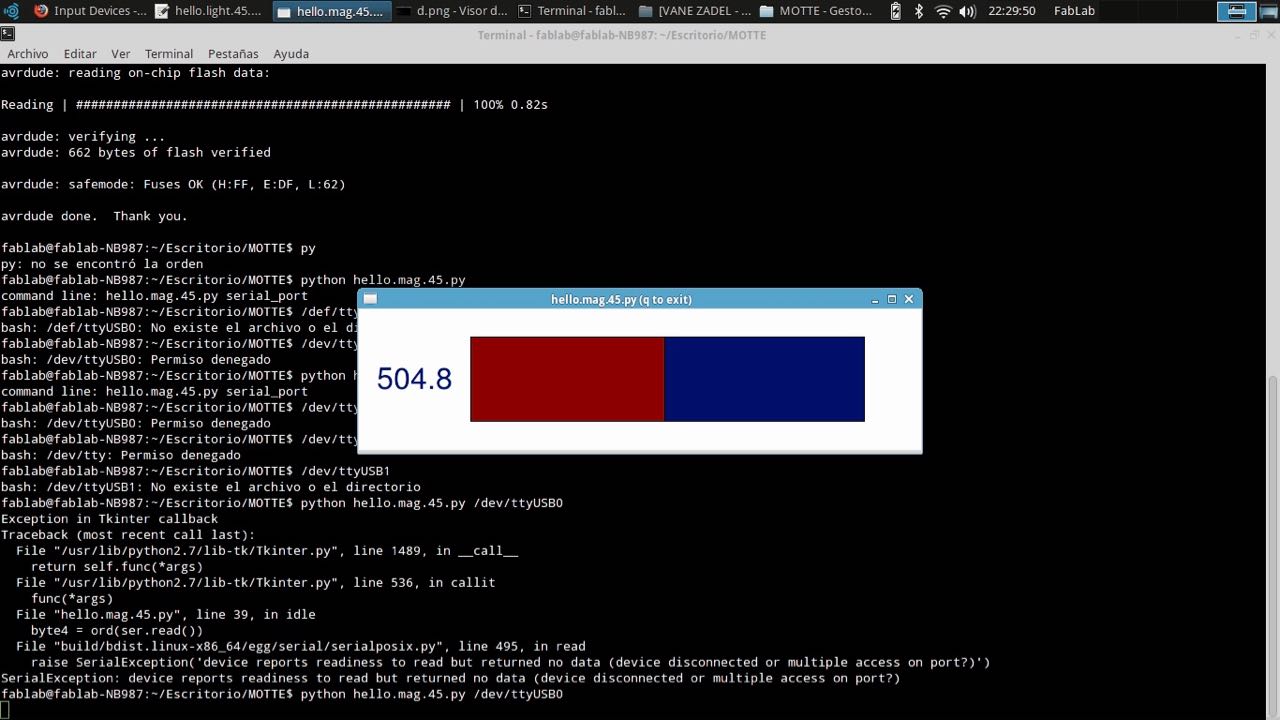Screen dimensions: 1280x720
Task: Open the Terminal window menu icon
Action: (8, 34)
